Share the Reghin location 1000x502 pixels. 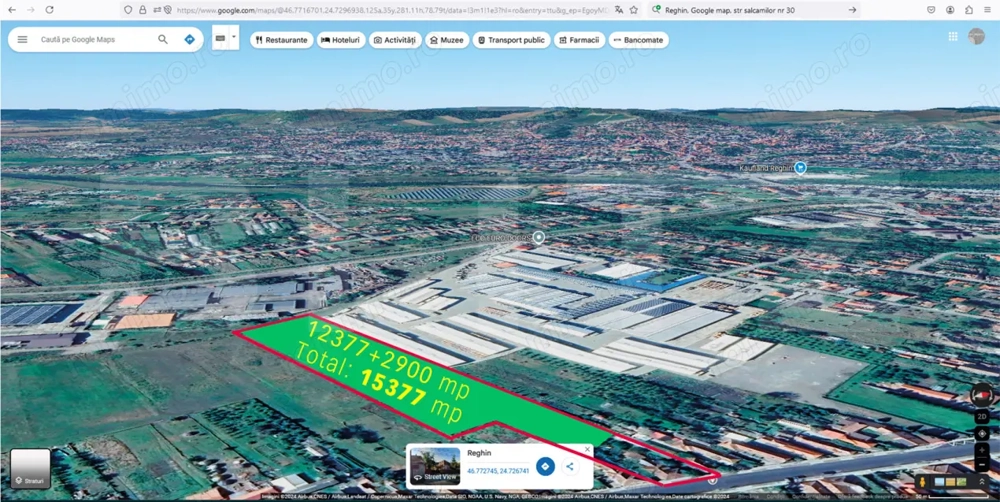[570, 466]
